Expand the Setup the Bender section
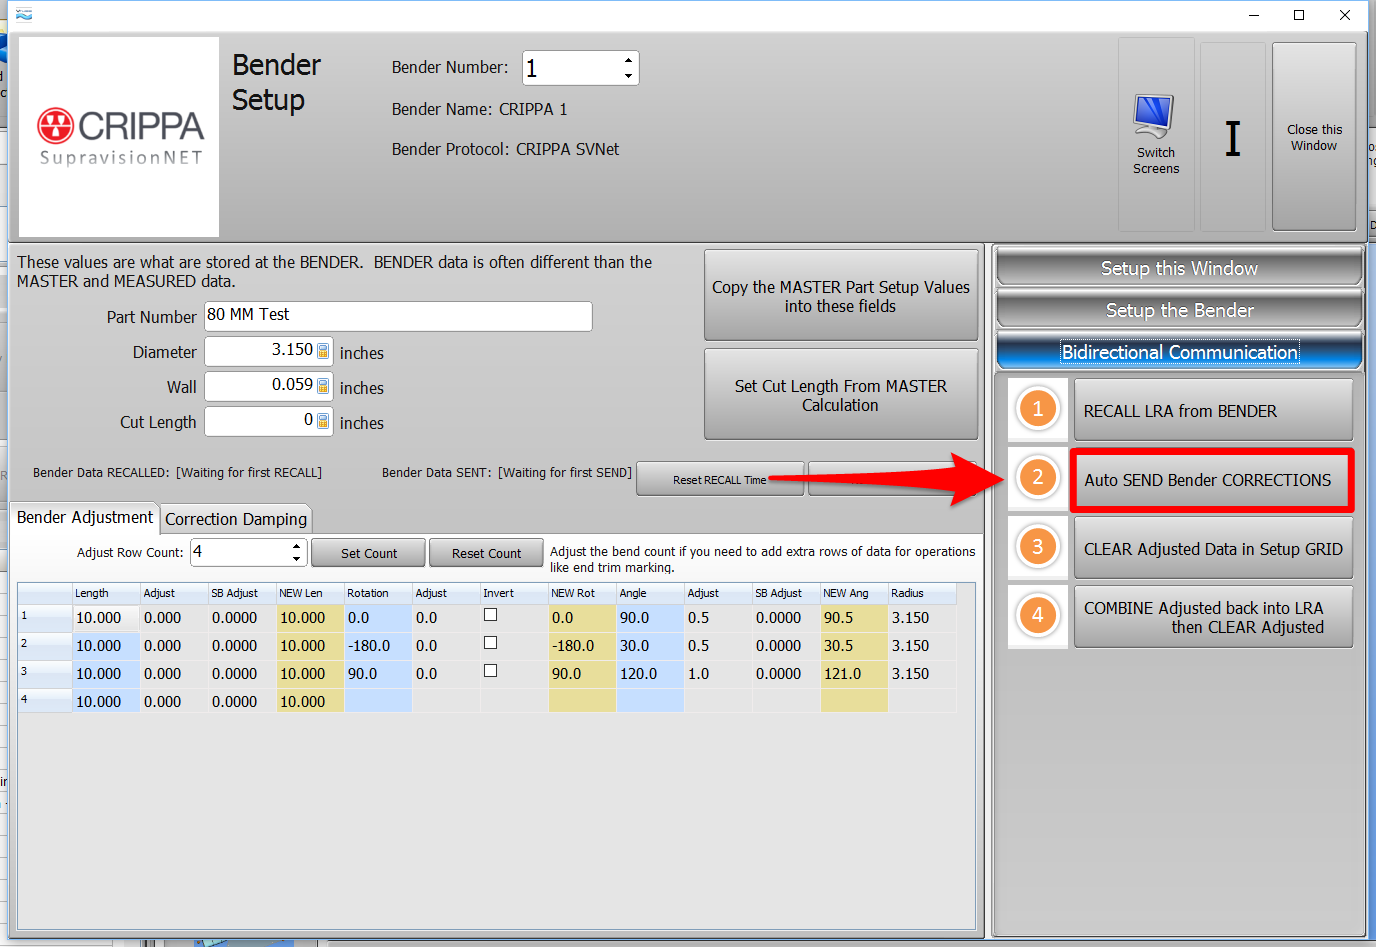1376x947 pixels. 1179,310
